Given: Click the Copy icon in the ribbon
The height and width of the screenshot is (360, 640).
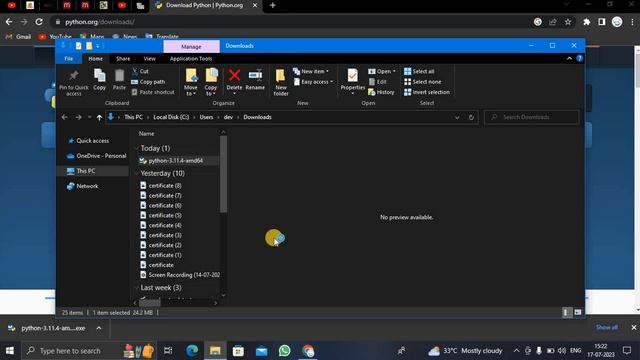Looking at the screenshot, I should point(100,80).
